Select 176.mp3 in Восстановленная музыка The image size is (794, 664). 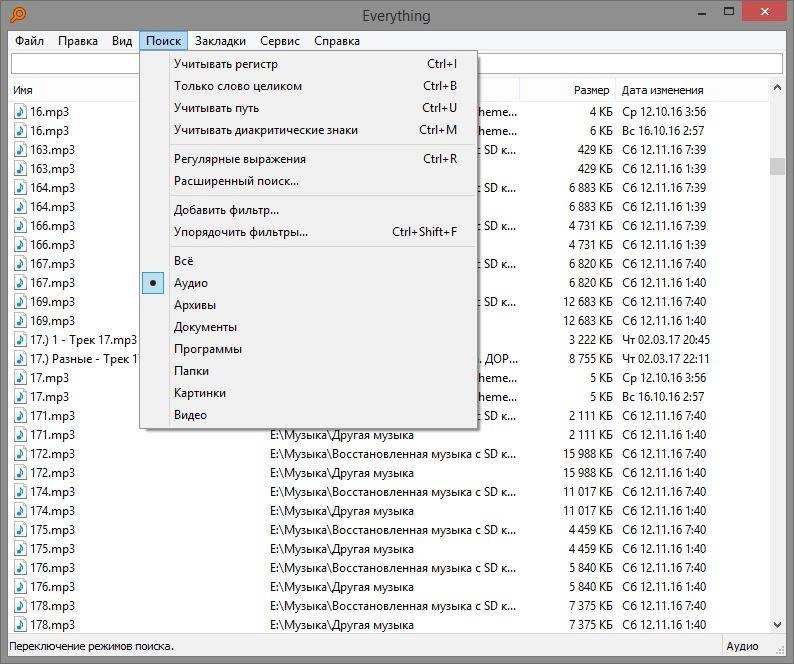[52, 567]
